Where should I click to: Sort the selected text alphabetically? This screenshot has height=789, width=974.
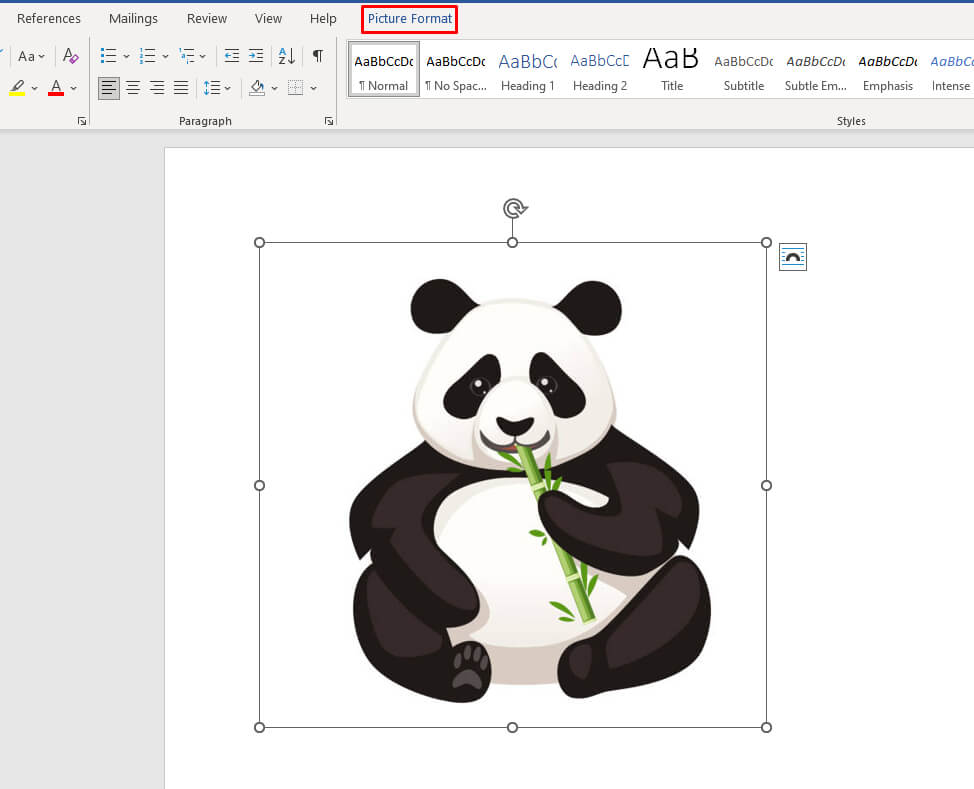[286, 56]
